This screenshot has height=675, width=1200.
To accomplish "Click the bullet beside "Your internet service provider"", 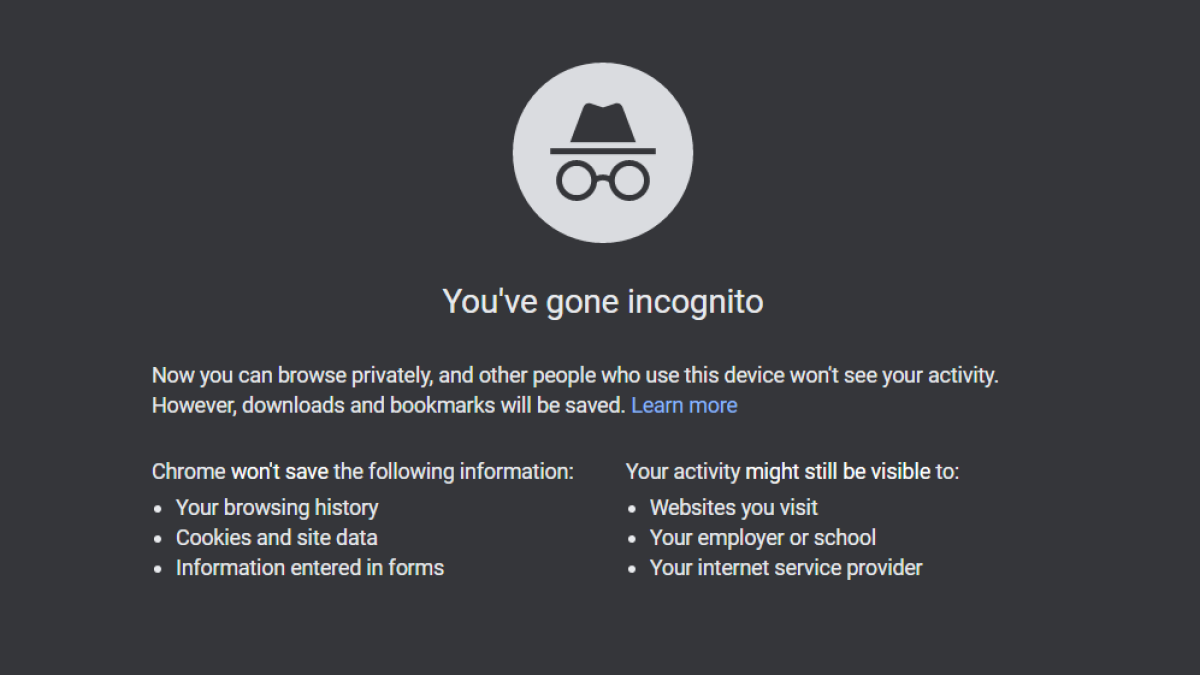I will click(631, 568).
